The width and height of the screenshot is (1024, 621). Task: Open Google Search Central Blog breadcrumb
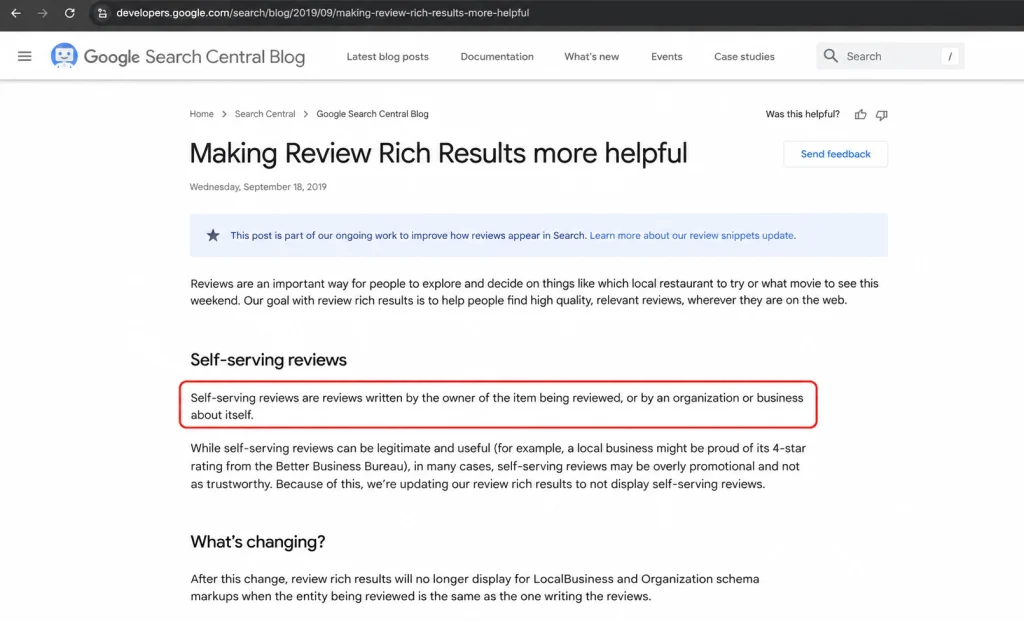372,114
